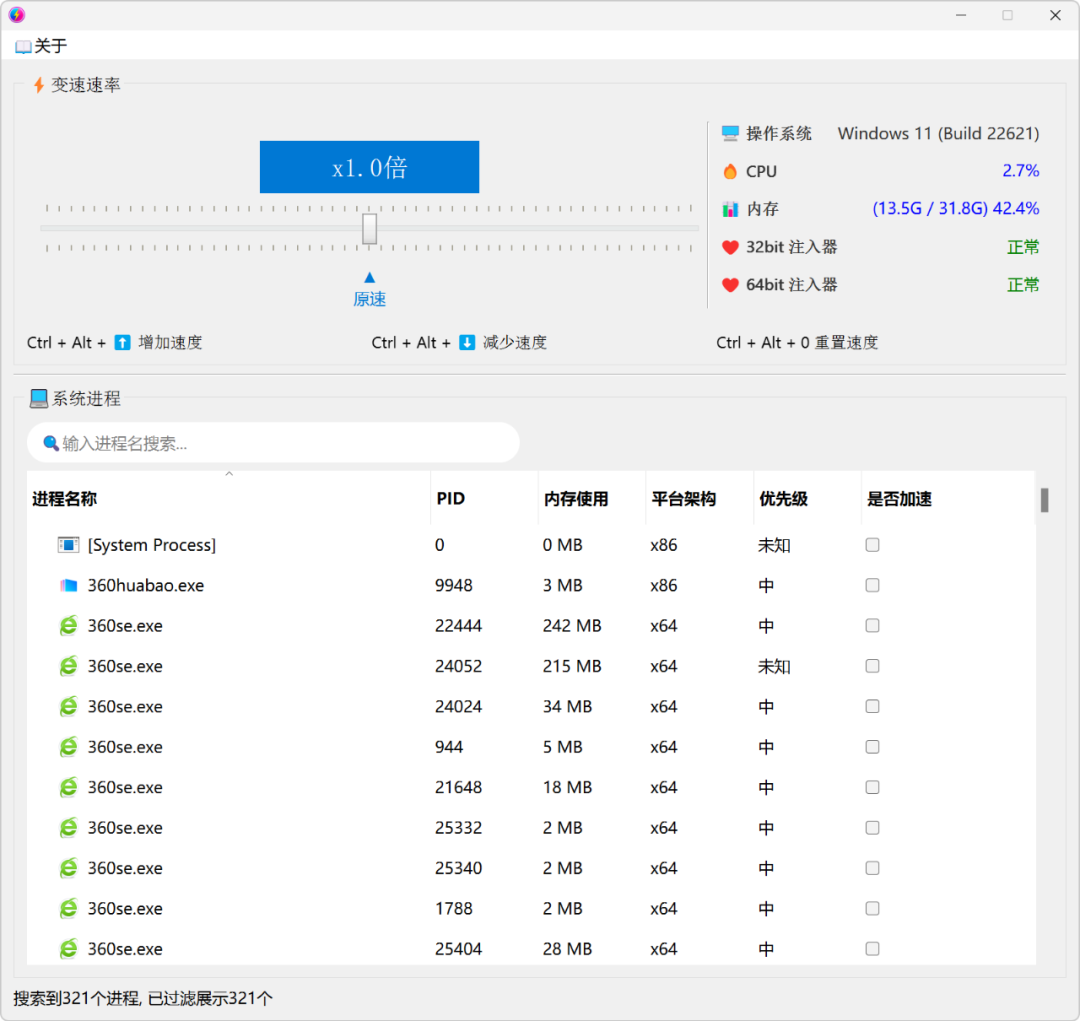Sort by 是否加速 column header
This screenshot has width=1080, height=1021.
(x=948, y=499)
